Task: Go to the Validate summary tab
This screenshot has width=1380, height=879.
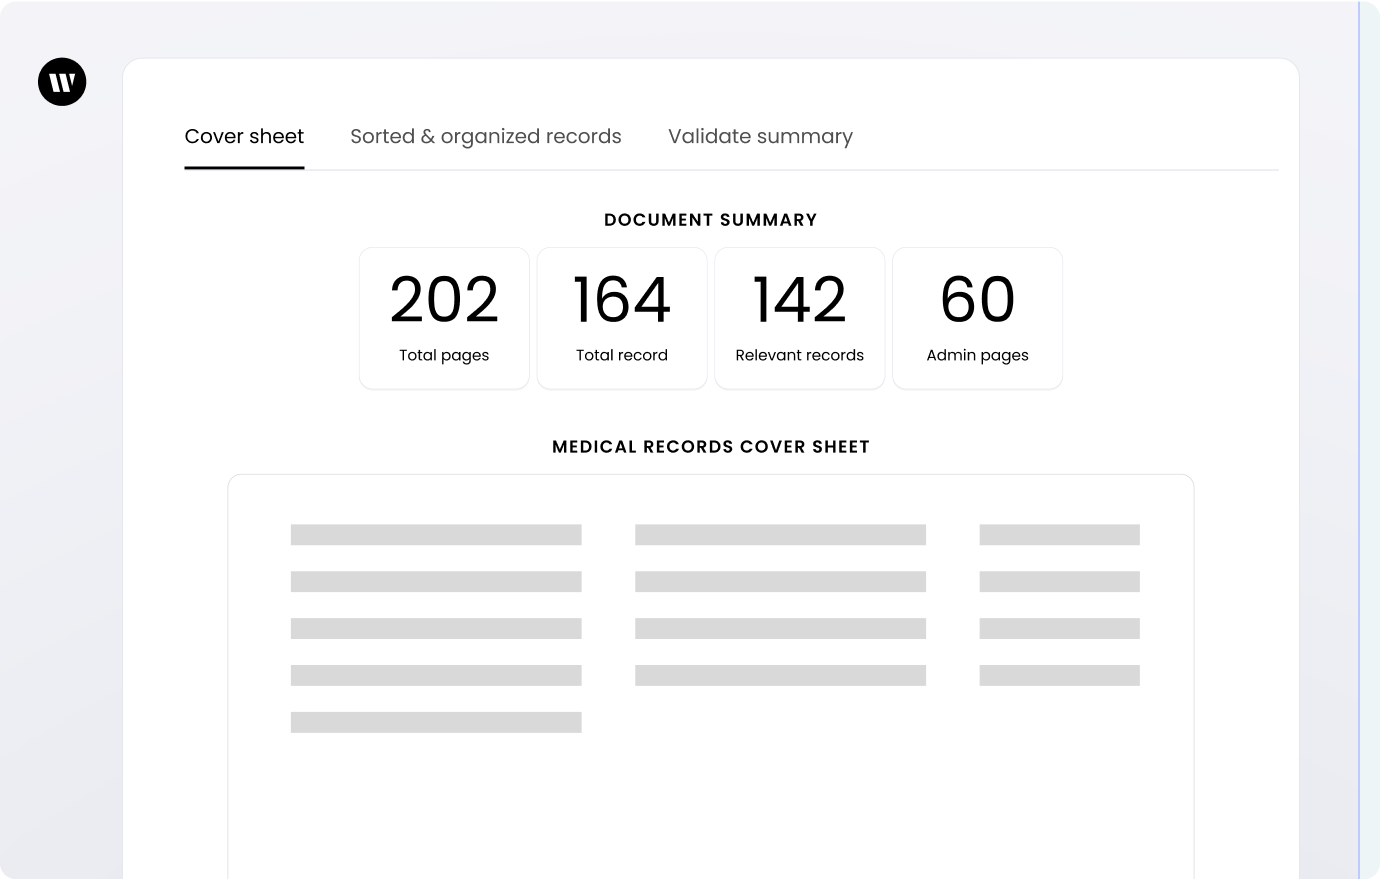Action: 760,137
